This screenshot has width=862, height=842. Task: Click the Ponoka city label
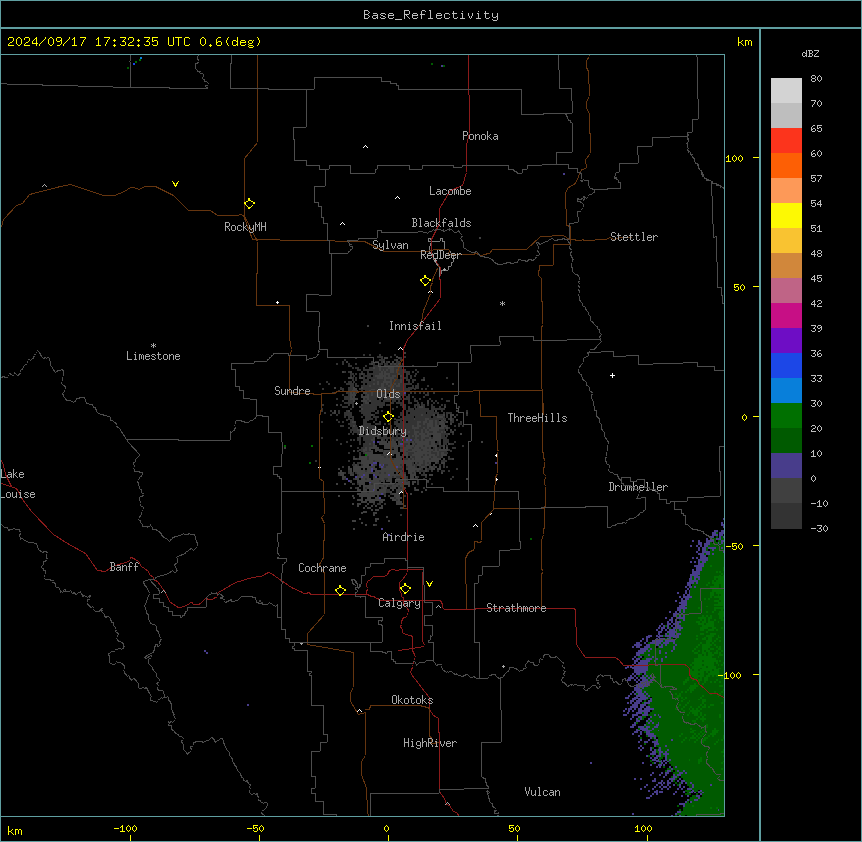[x=480, y=136]
